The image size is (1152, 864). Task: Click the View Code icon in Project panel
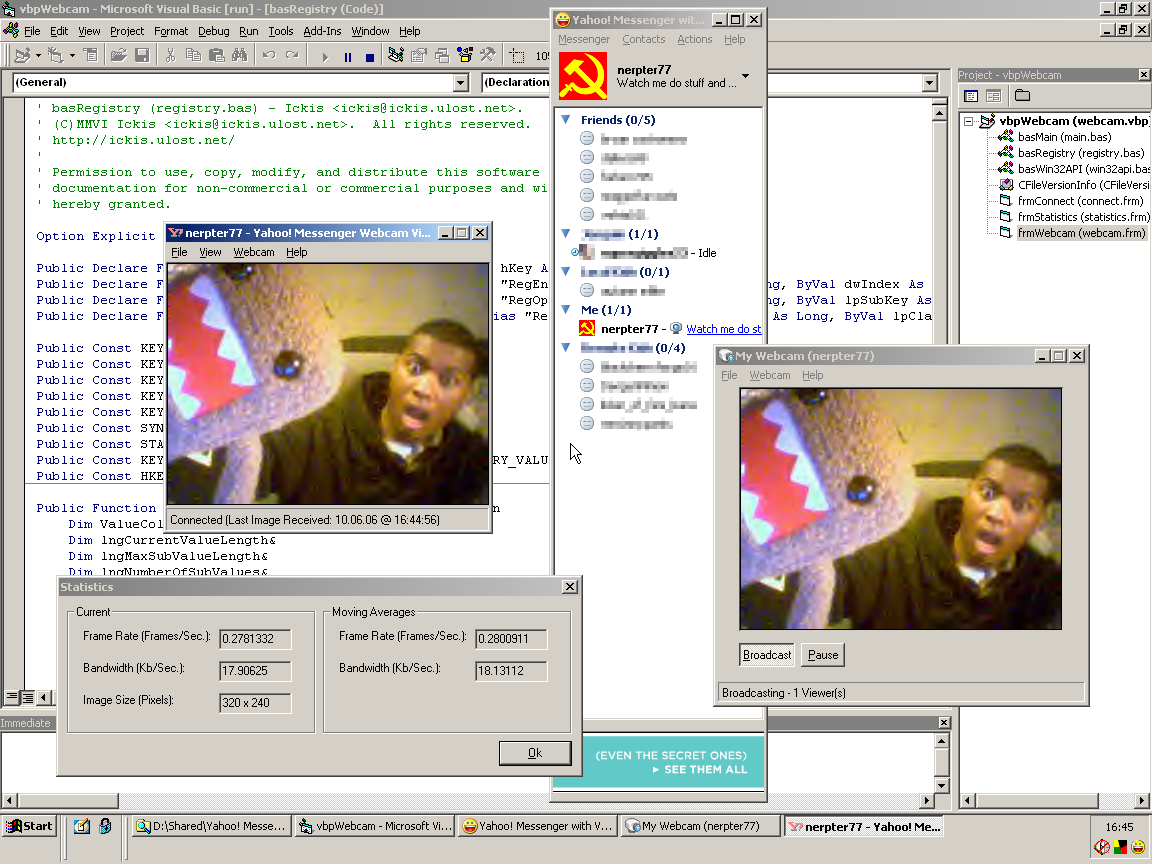(x=971, y=96)
